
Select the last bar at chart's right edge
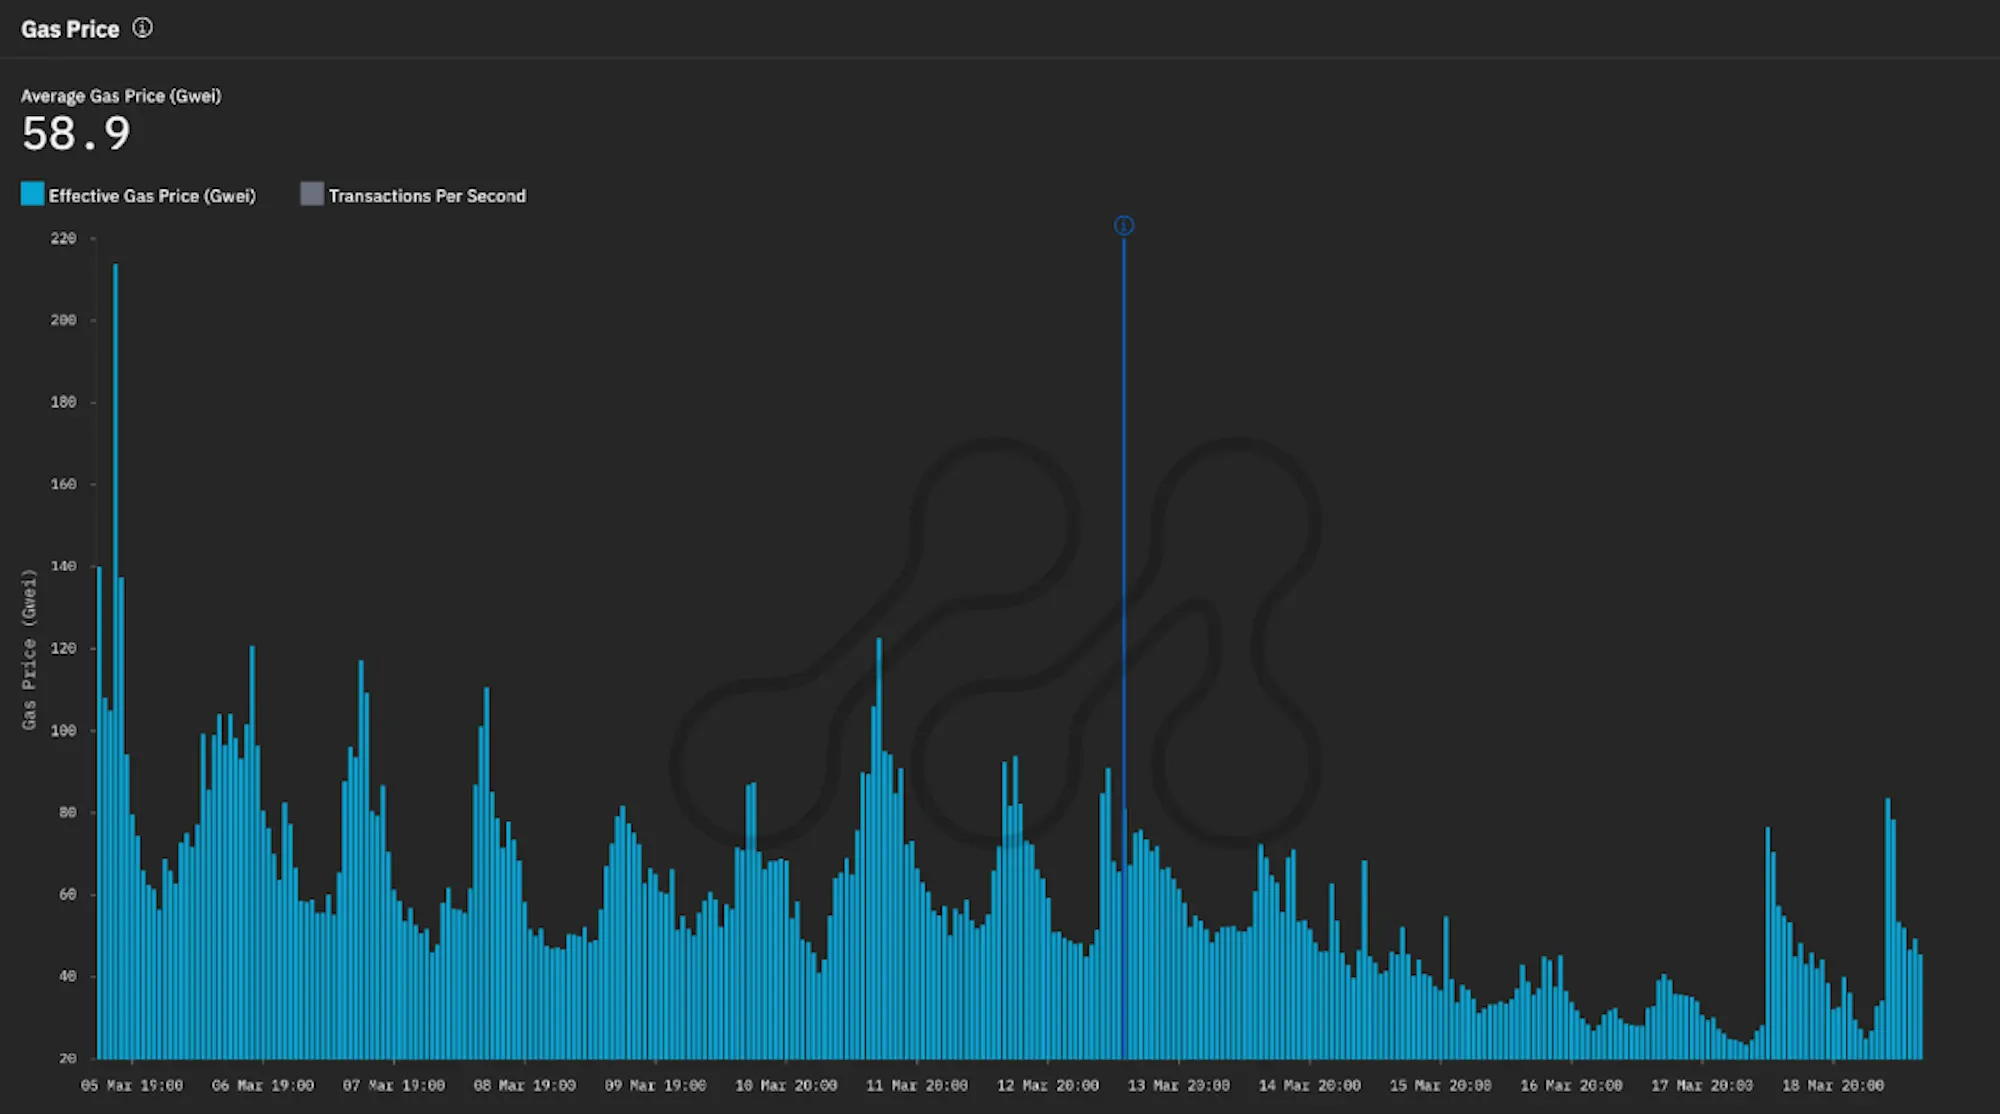[1920, 1005]
